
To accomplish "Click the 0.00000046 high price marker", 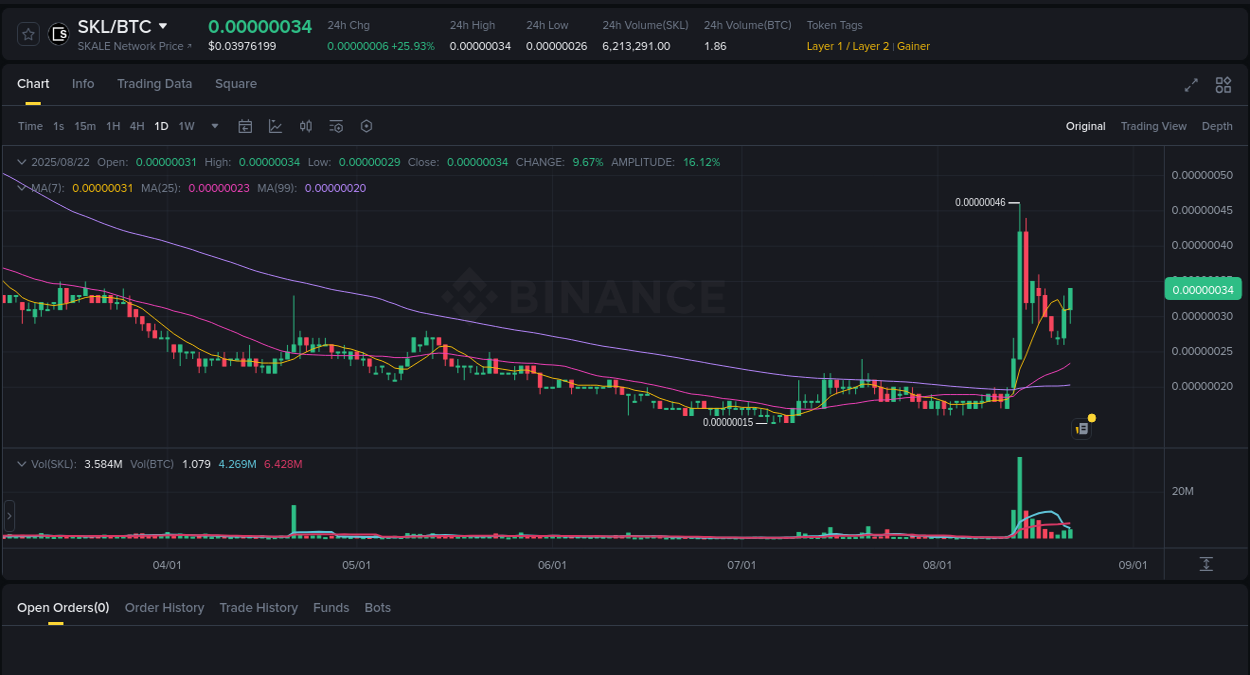I will [x=980, y=202].
